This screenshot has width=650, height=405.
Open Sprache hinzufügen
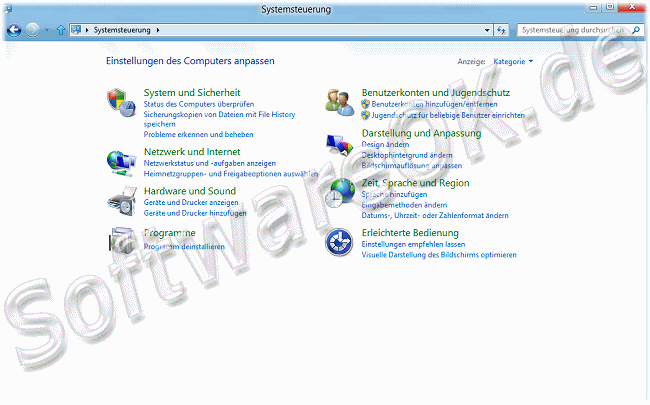pyautogui.click(x=394, y=194)
